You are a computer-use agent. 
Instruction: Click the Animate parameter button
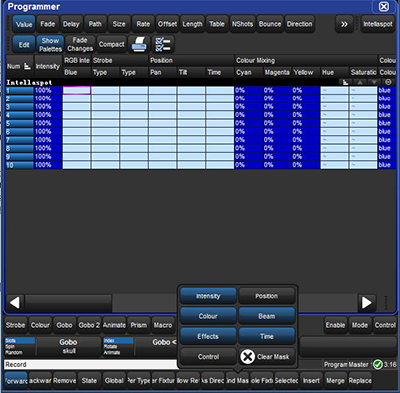tap(114, 325)
